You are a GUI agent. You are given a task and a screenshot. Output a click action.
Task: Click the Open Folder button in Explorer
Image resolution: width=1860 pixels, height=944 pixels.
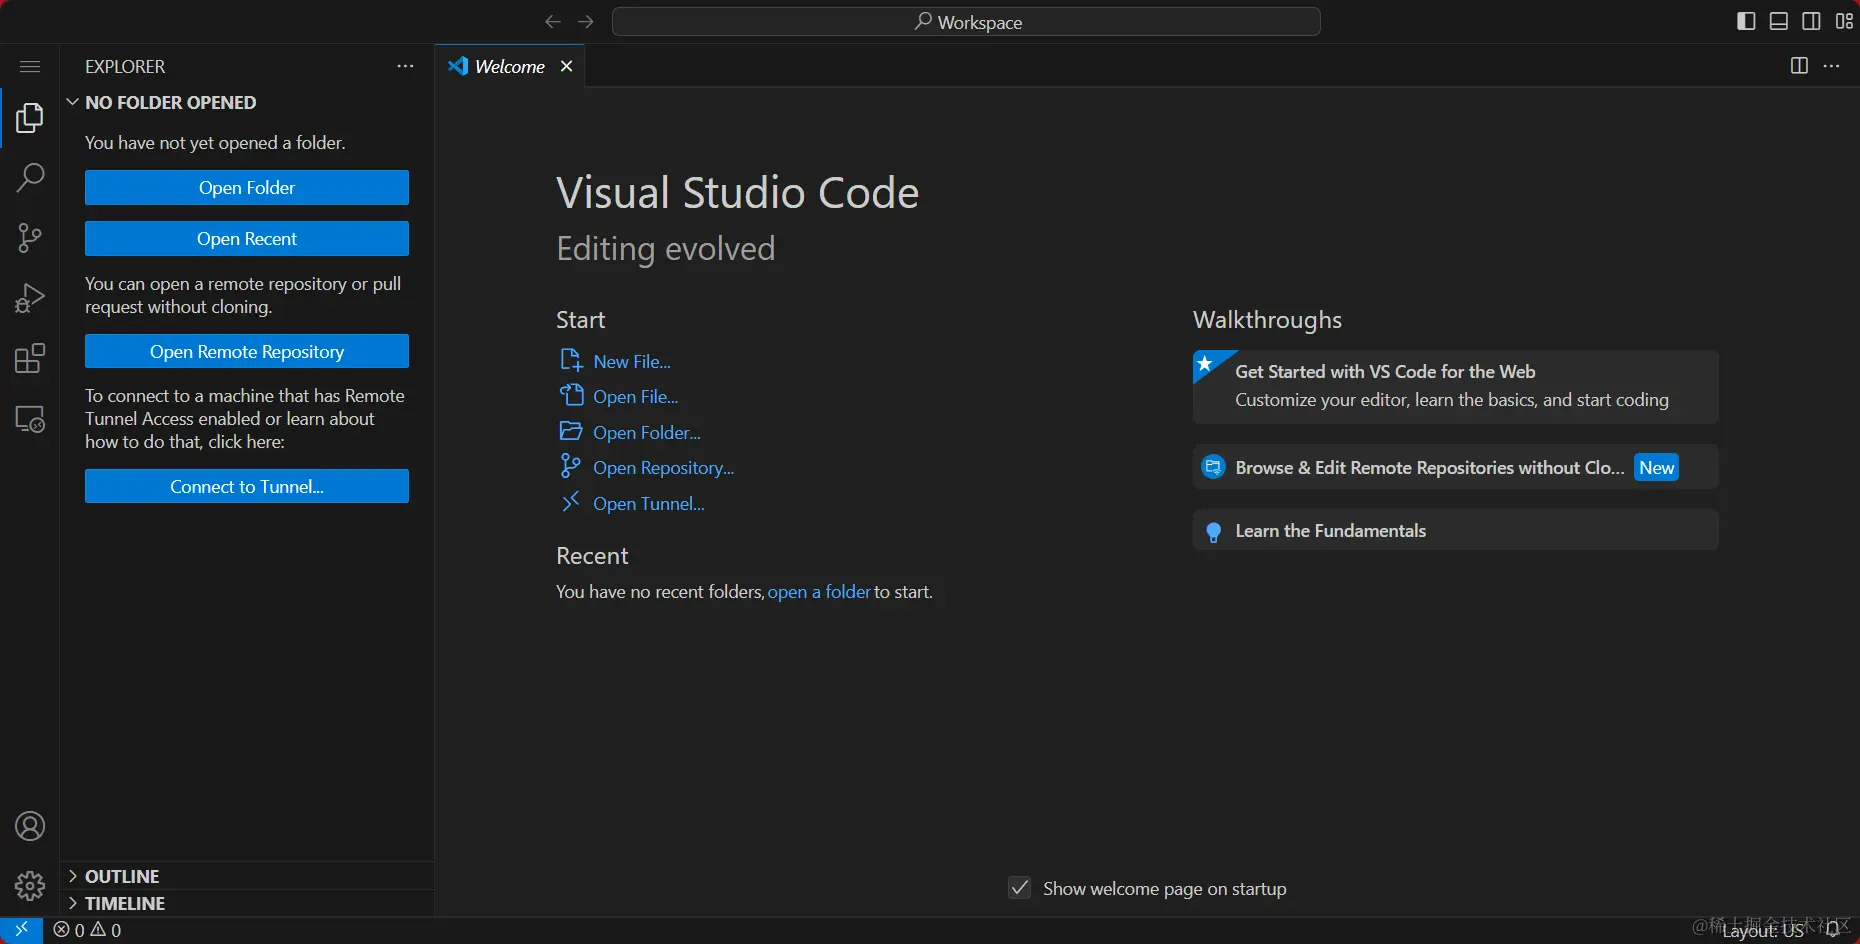[x=247, y=188]
